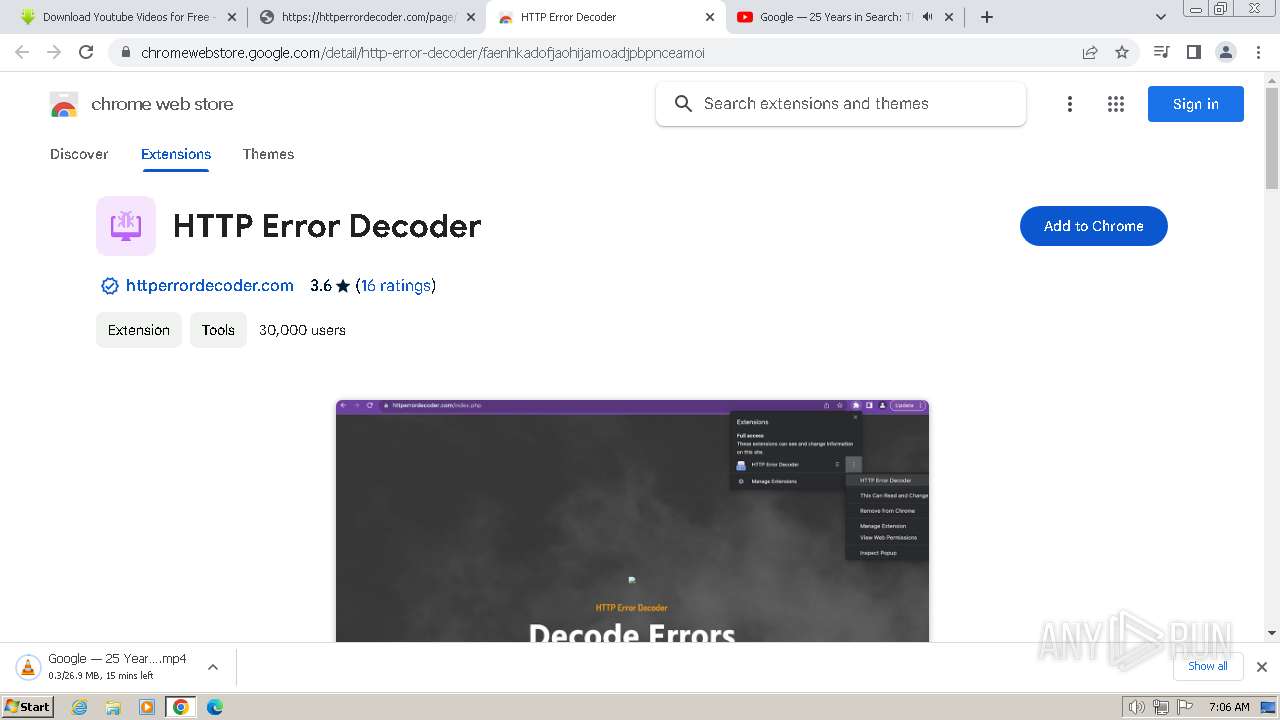Open the Discover section

coord(79,154)
